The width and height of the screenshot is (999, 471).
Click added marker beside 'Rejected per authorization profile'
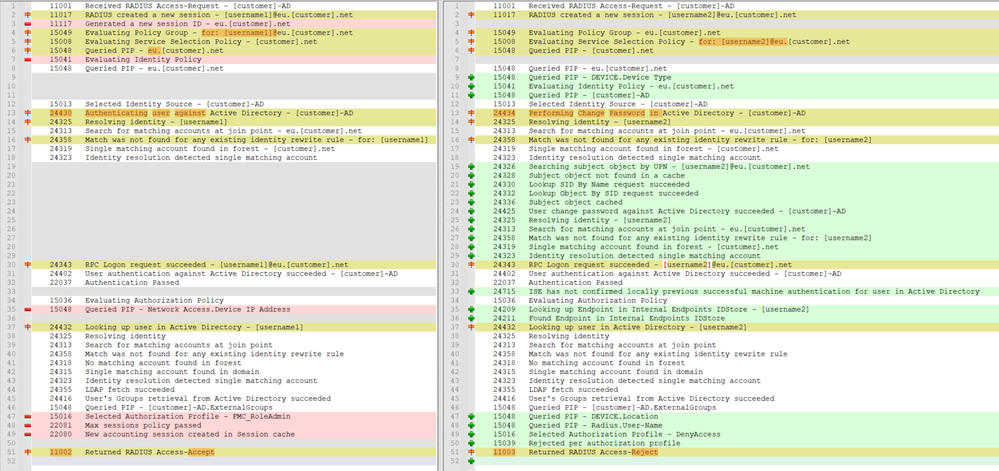tap(471, 443)
